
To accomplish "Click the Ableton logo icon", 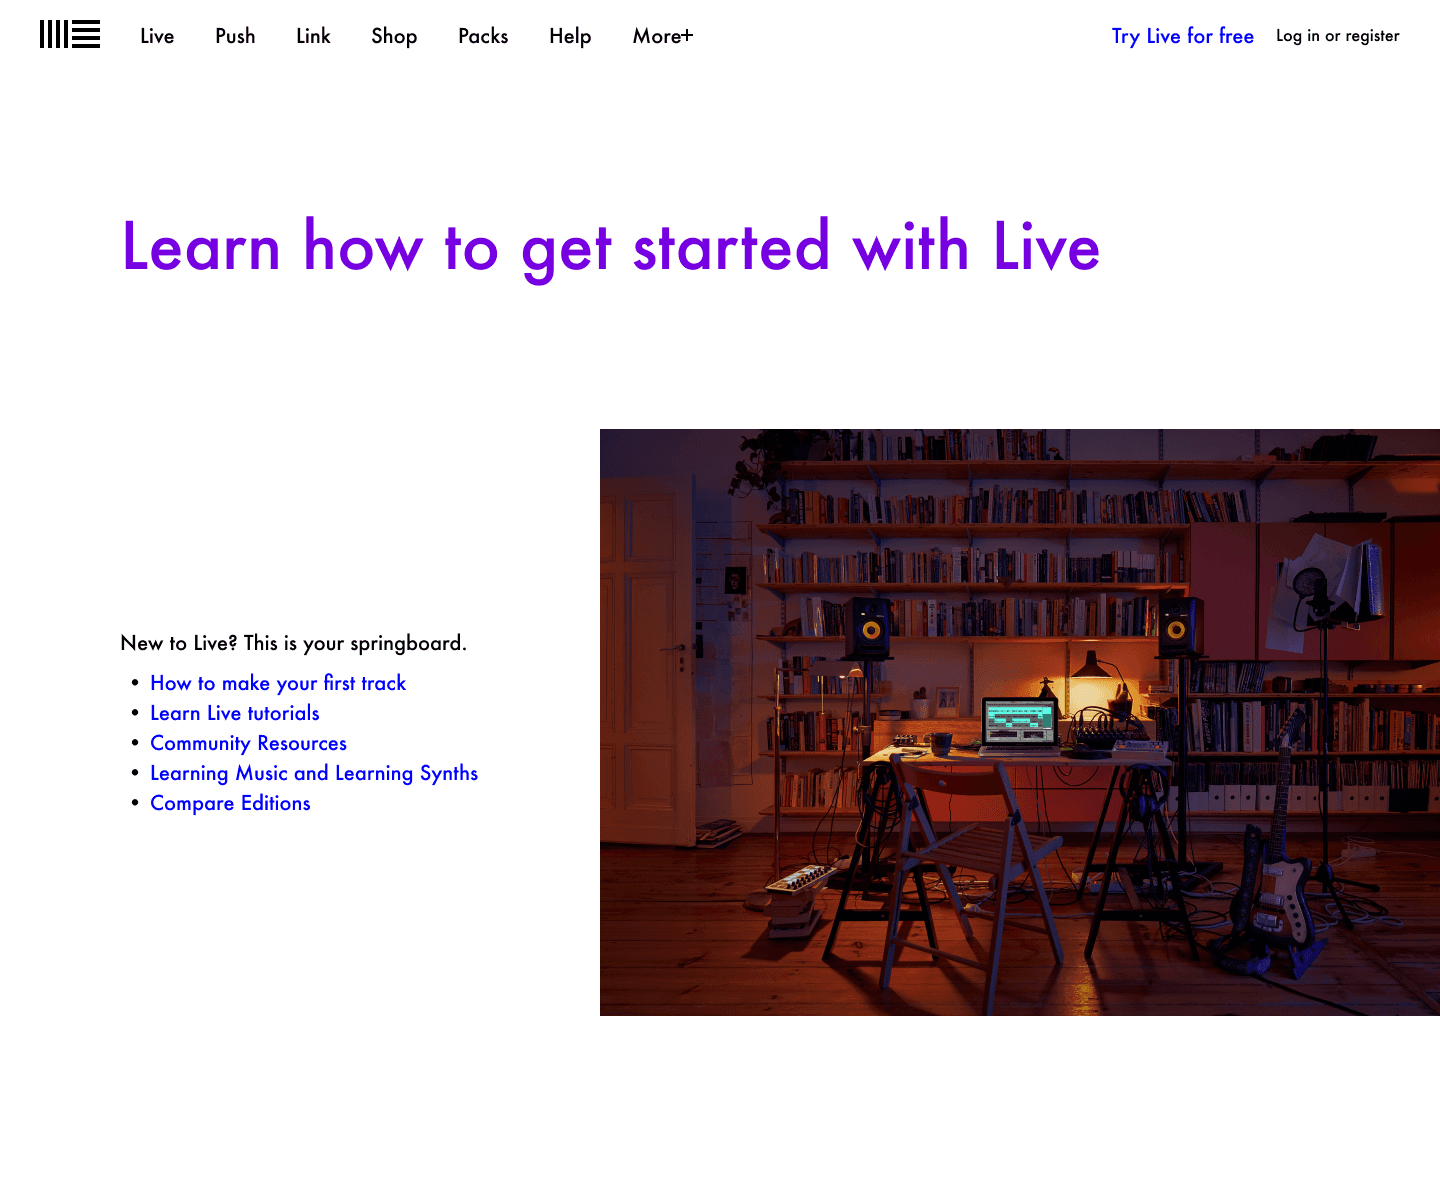I will point(70,34).
